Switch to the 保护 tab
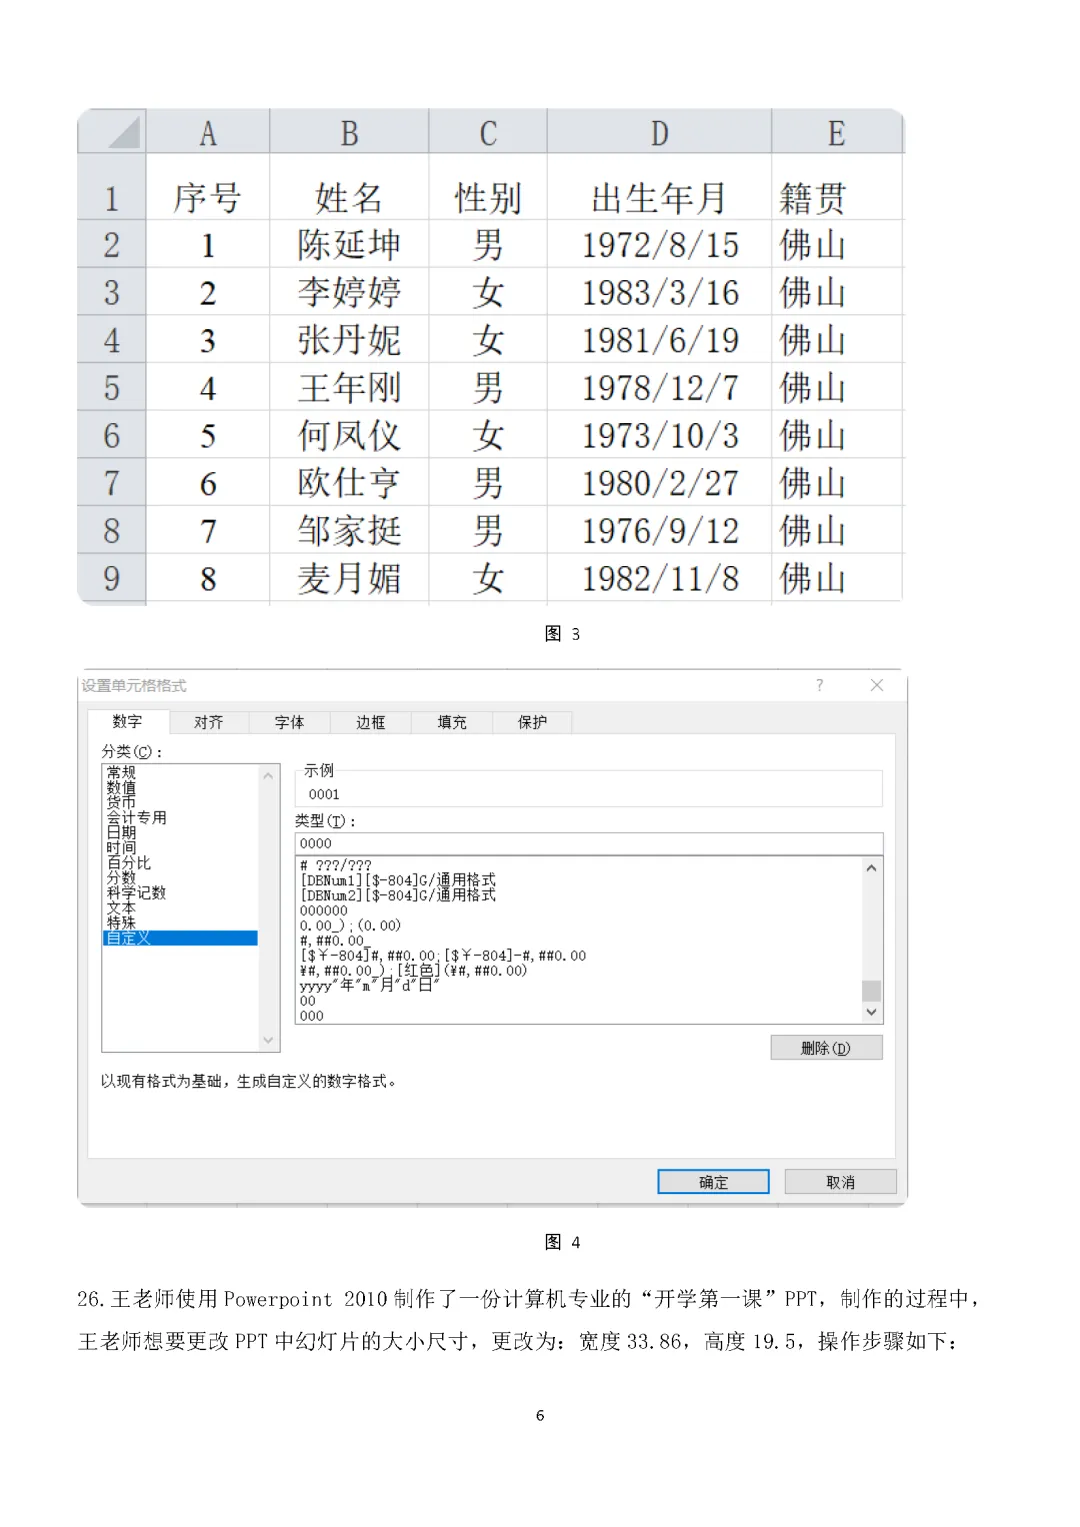 [x=532, y=722]
